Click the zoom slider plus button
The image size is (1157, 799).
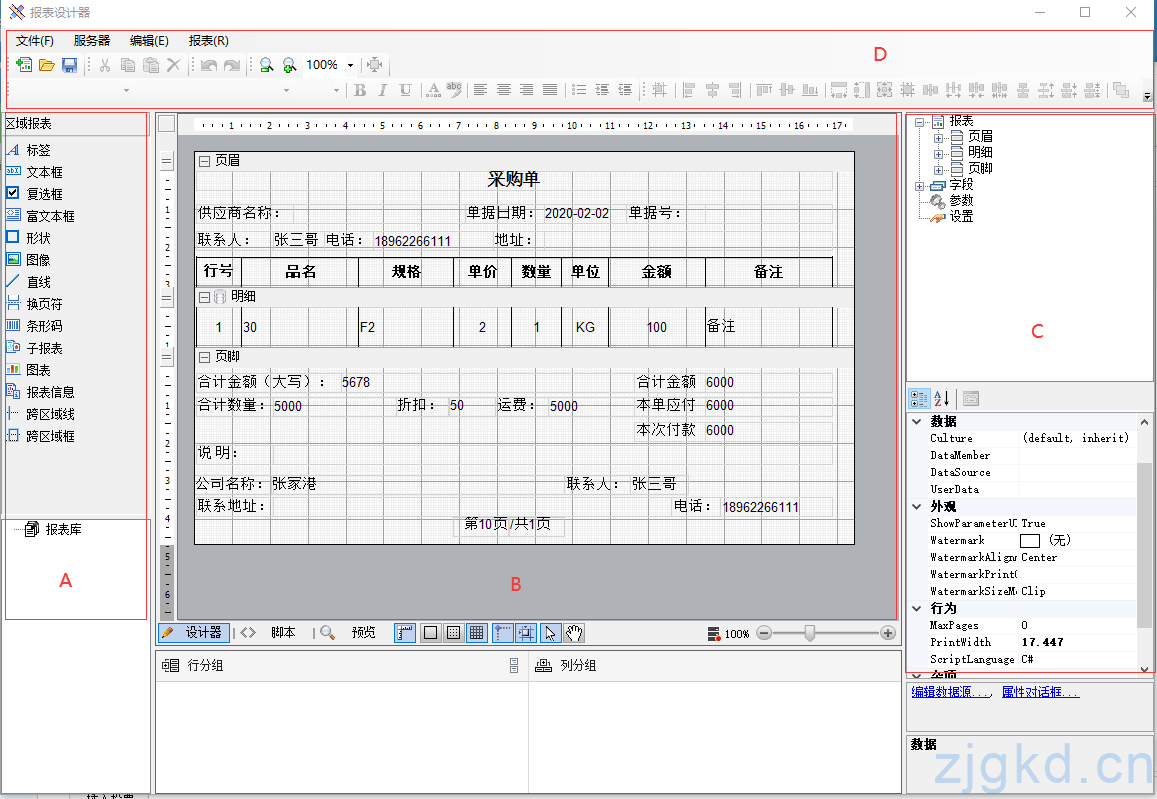point(888,633)
